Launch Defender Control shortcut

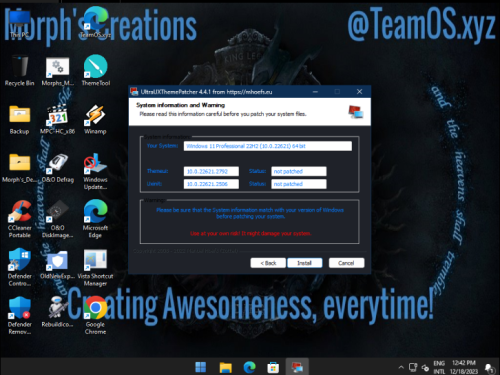(19, 268)
